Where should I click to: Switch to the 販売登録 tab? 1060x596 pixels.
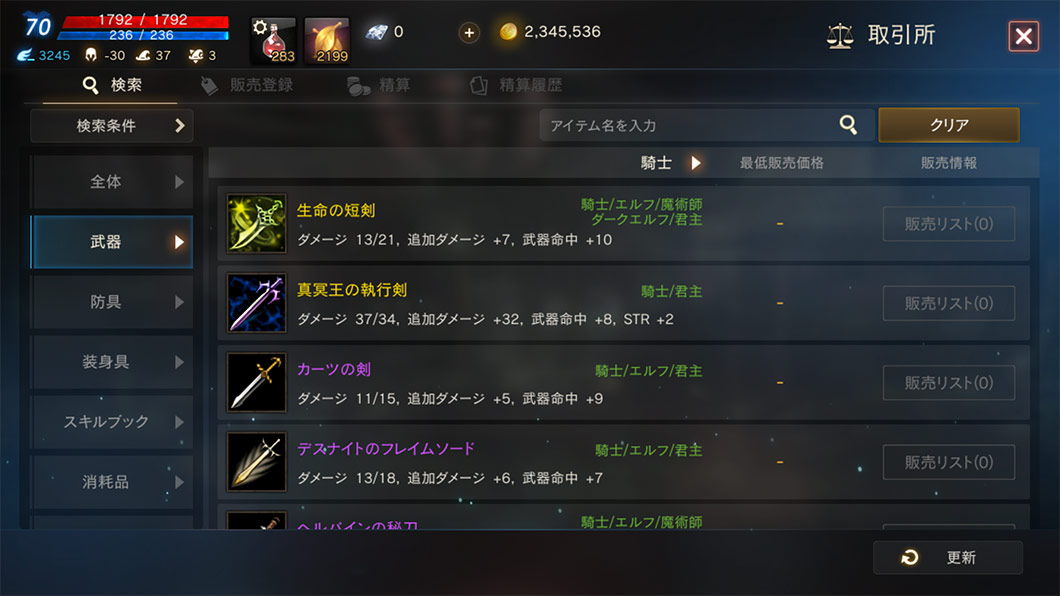point(247,85)
